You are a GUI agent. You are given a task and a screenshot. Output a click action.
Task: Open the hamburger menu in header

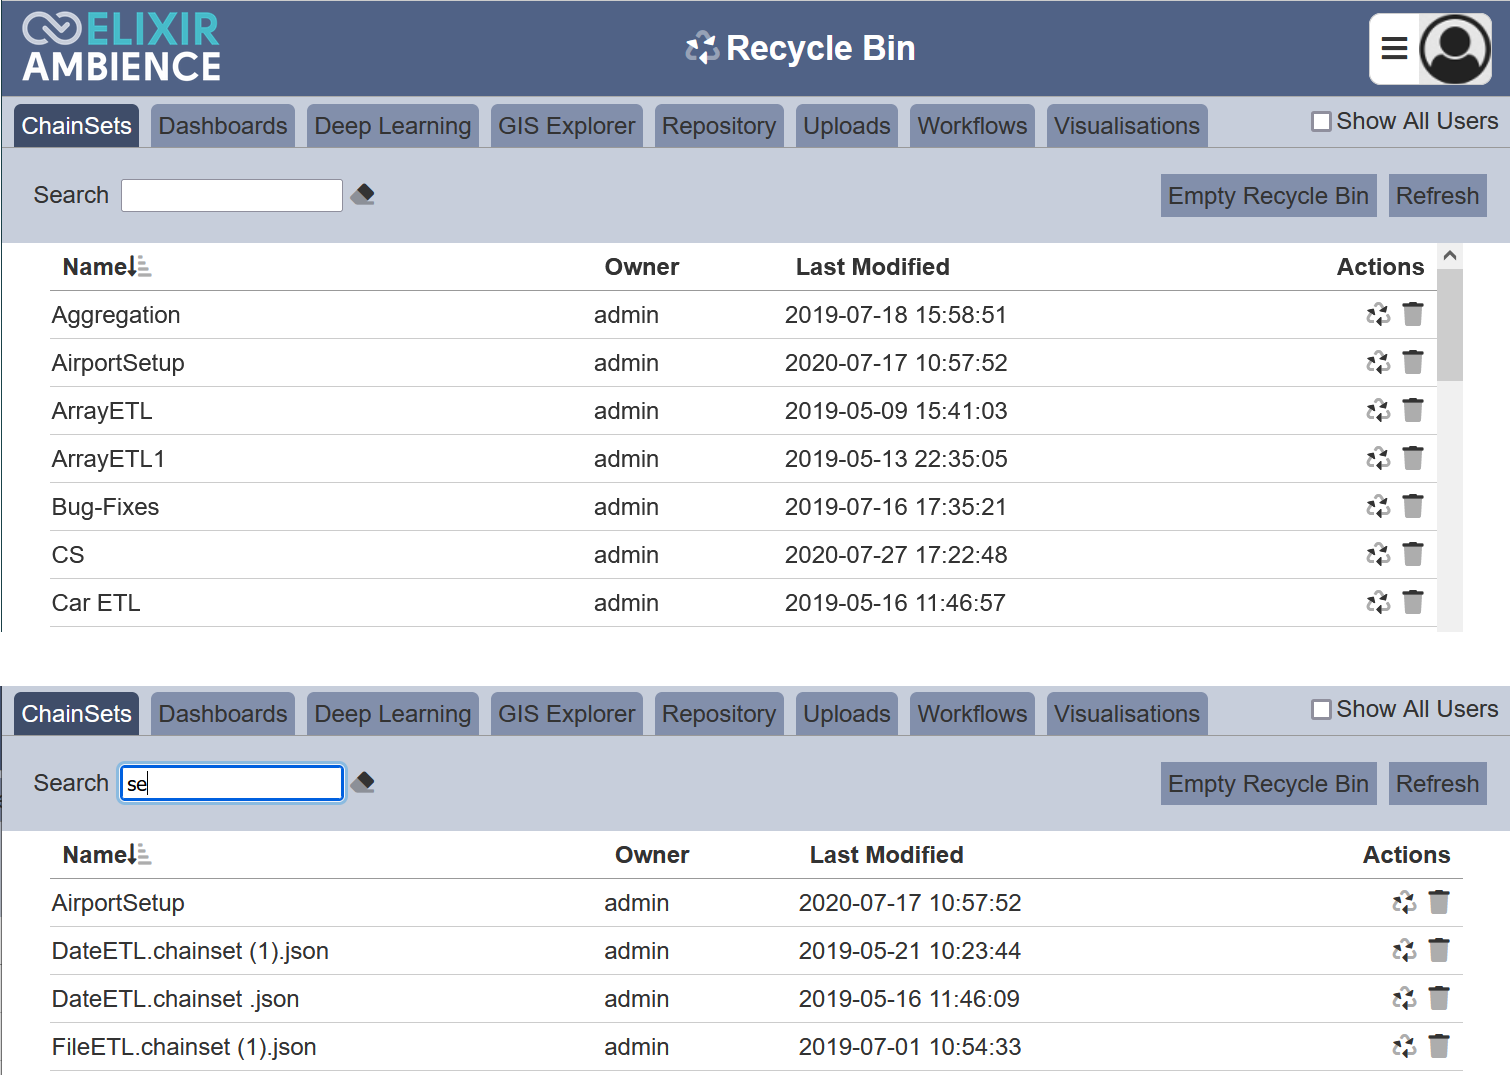tap(1395, 48)
